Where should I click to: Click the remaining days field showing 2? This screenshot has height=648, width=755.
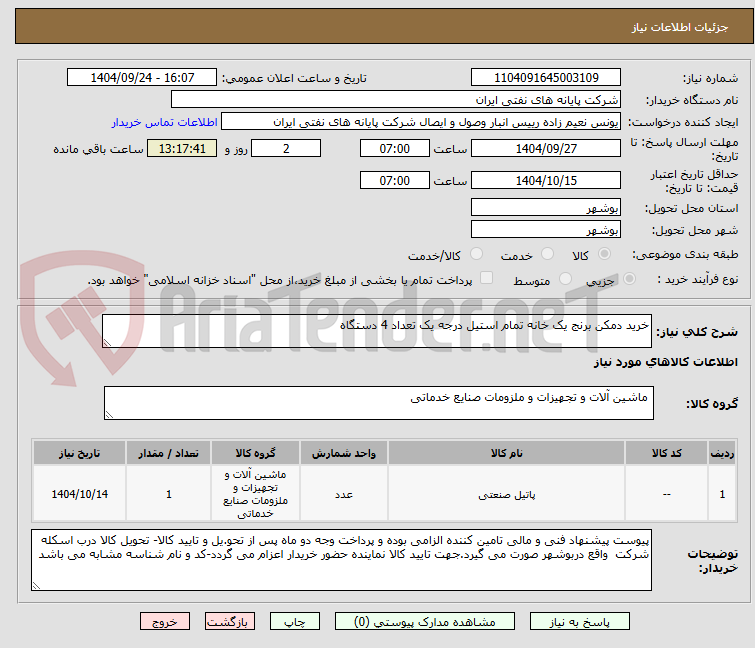(x=286, y=148)
